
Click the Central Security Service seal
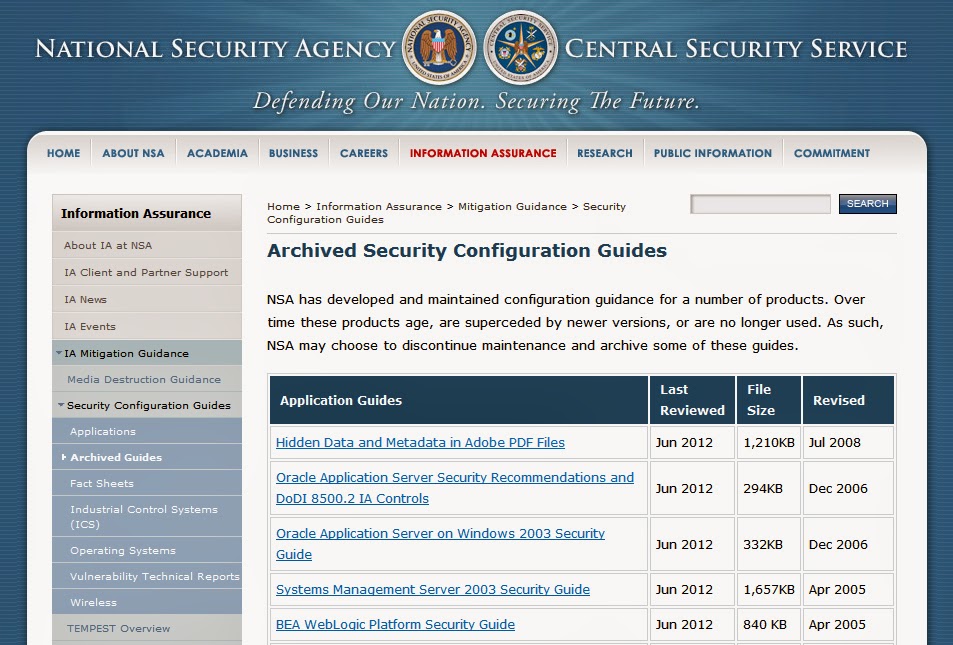[519, 47]
